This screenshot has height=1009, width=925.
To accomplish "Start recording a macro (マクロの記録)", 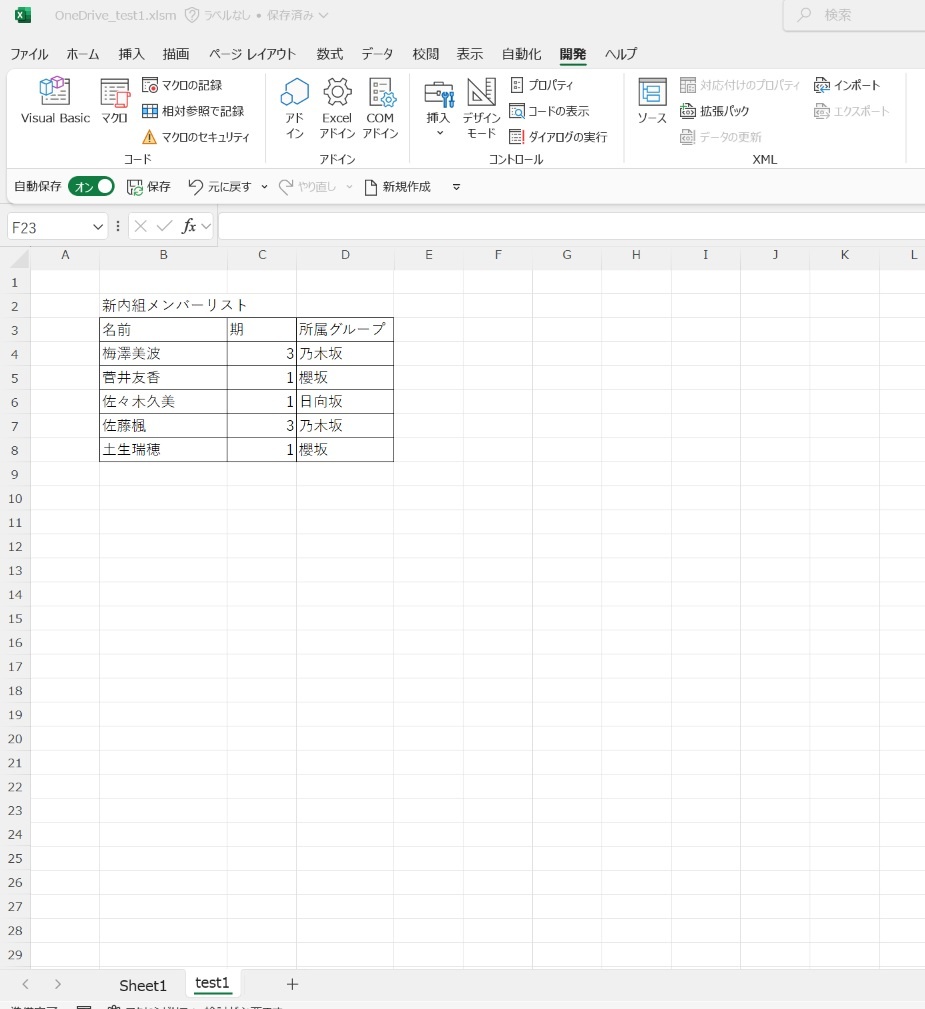I will 182,85.
